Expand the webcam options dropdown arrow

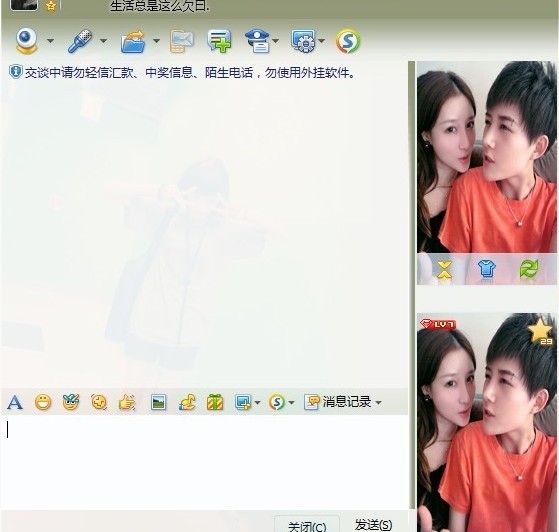(51, 41)
